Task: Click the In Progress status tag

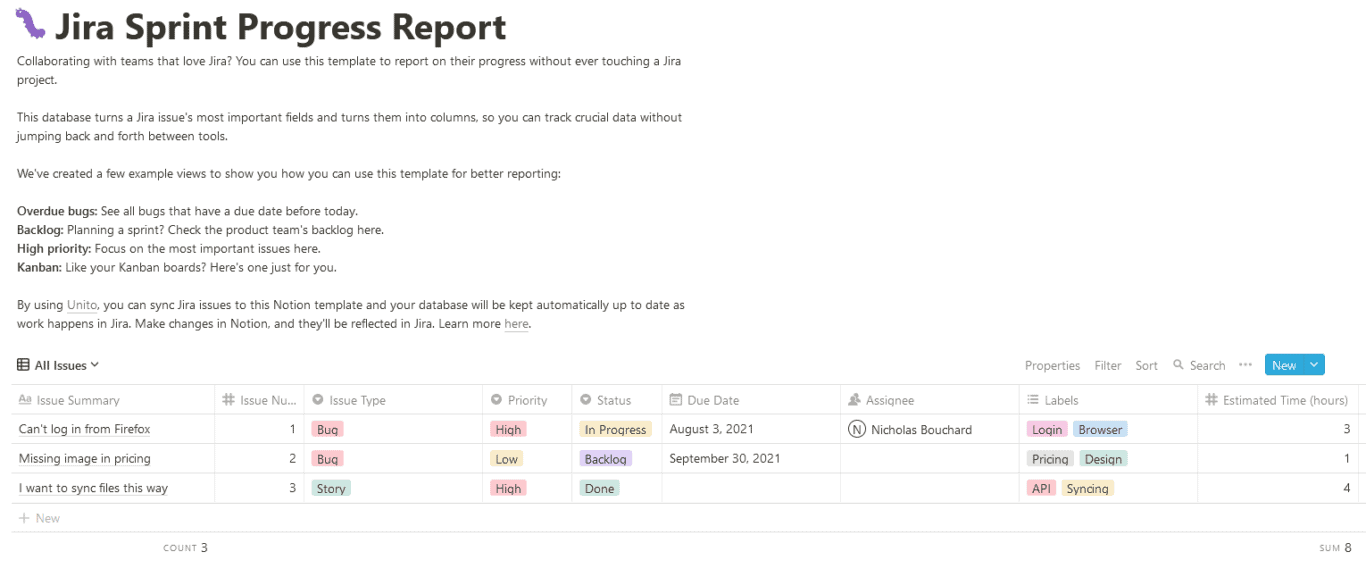Action: (x=615, y=429)
